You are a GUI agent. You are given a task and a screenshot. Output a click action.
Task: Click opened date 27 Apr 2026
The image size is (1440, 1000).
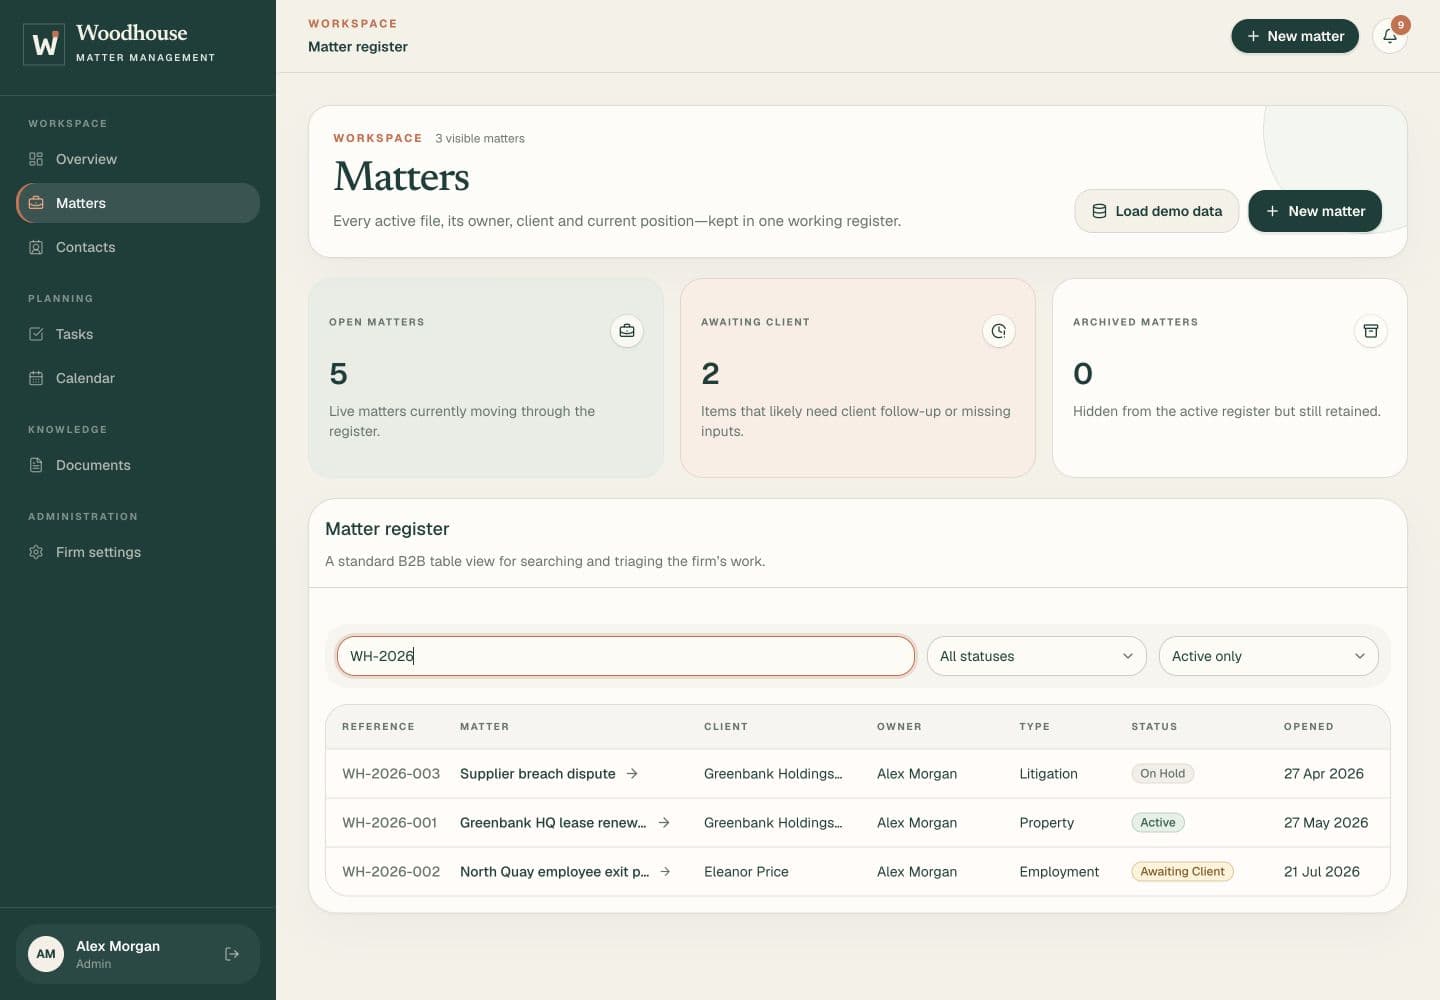1324,774
